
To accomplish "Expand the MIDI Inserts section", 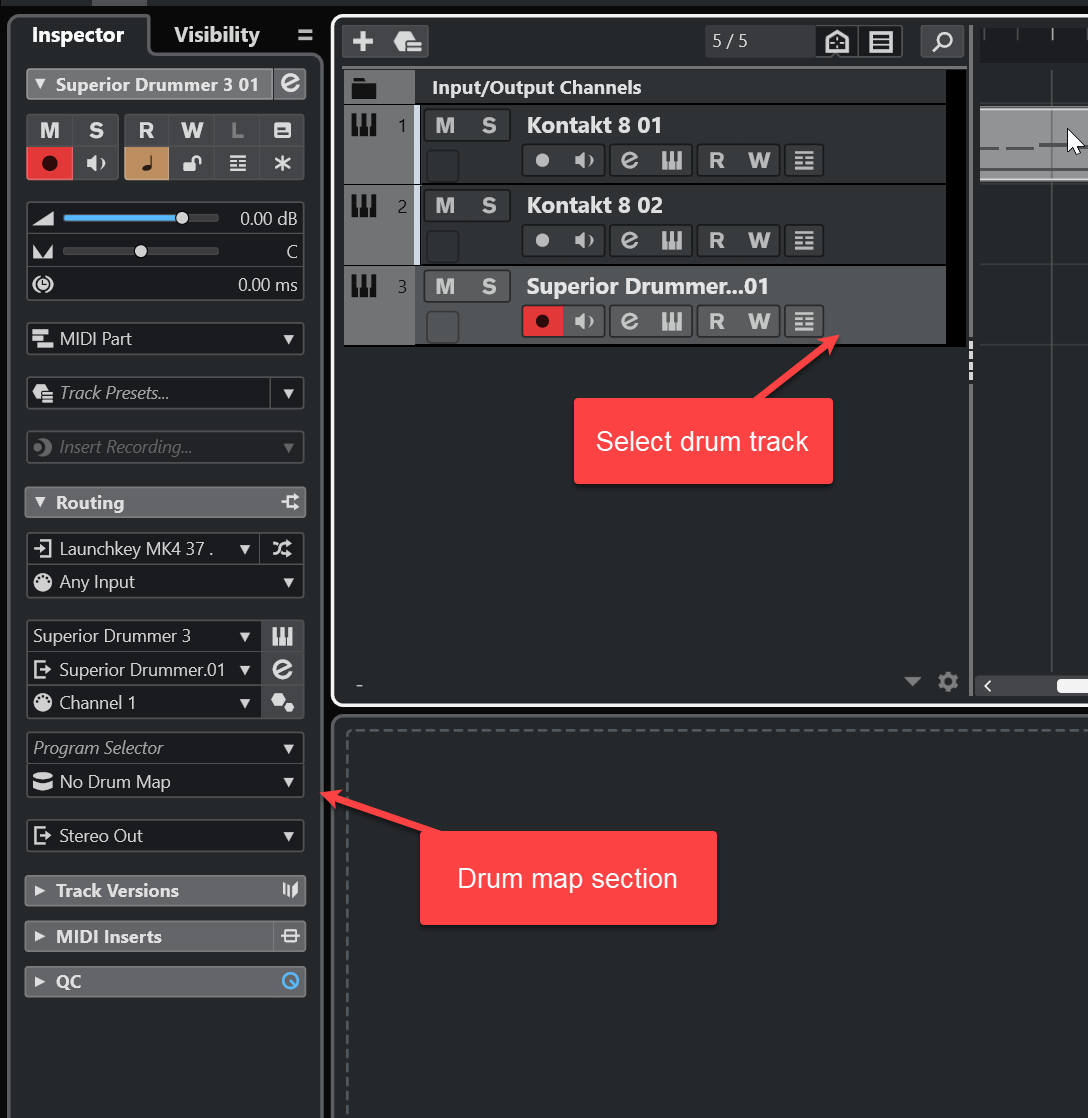I will coord(41,936).
